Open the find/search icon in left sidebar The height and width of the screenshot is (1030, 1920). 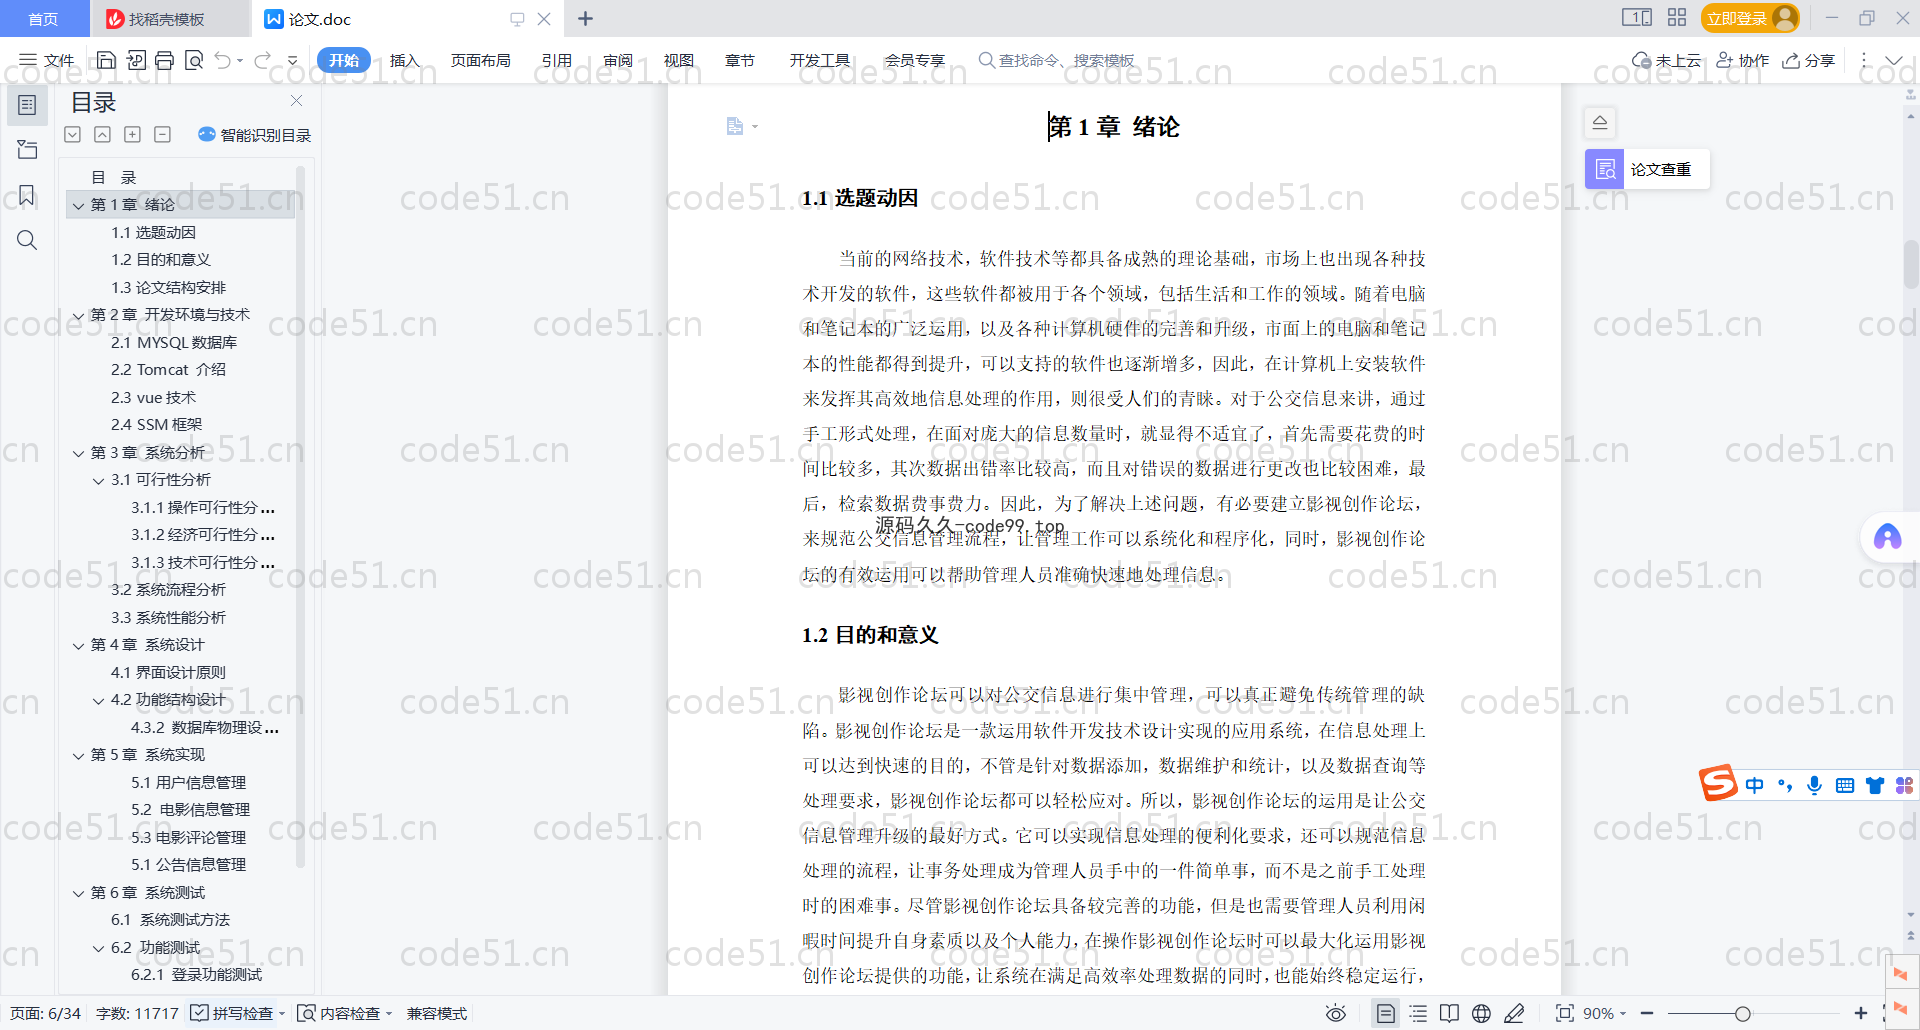27,240
